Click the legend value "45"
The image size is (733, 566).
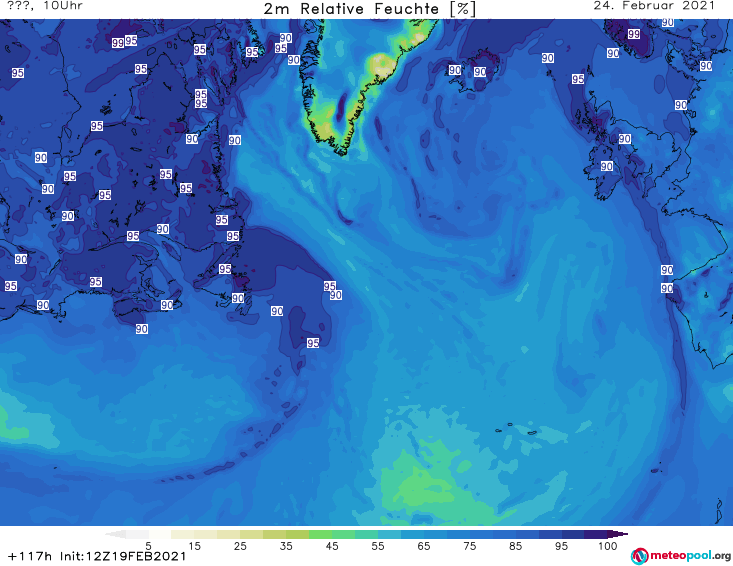pos(332,546)
